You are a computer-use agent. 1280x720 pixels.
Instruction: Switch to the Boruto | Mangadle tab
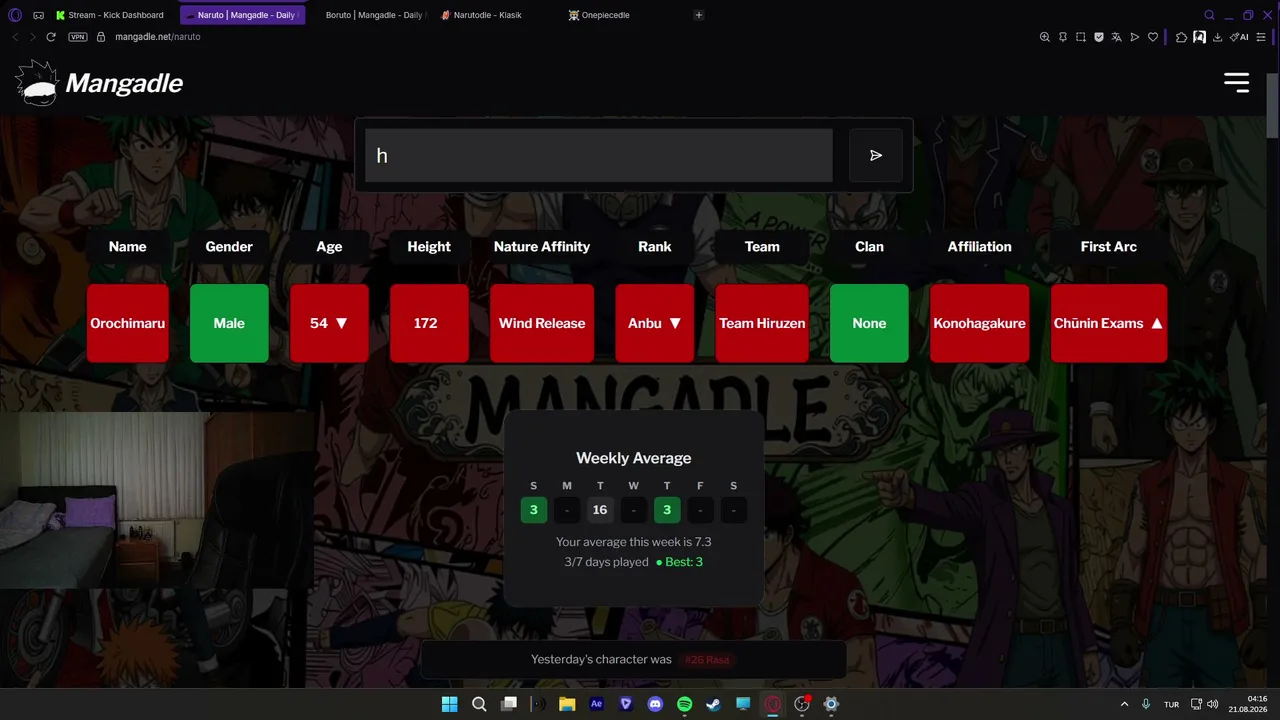(370, 15)
